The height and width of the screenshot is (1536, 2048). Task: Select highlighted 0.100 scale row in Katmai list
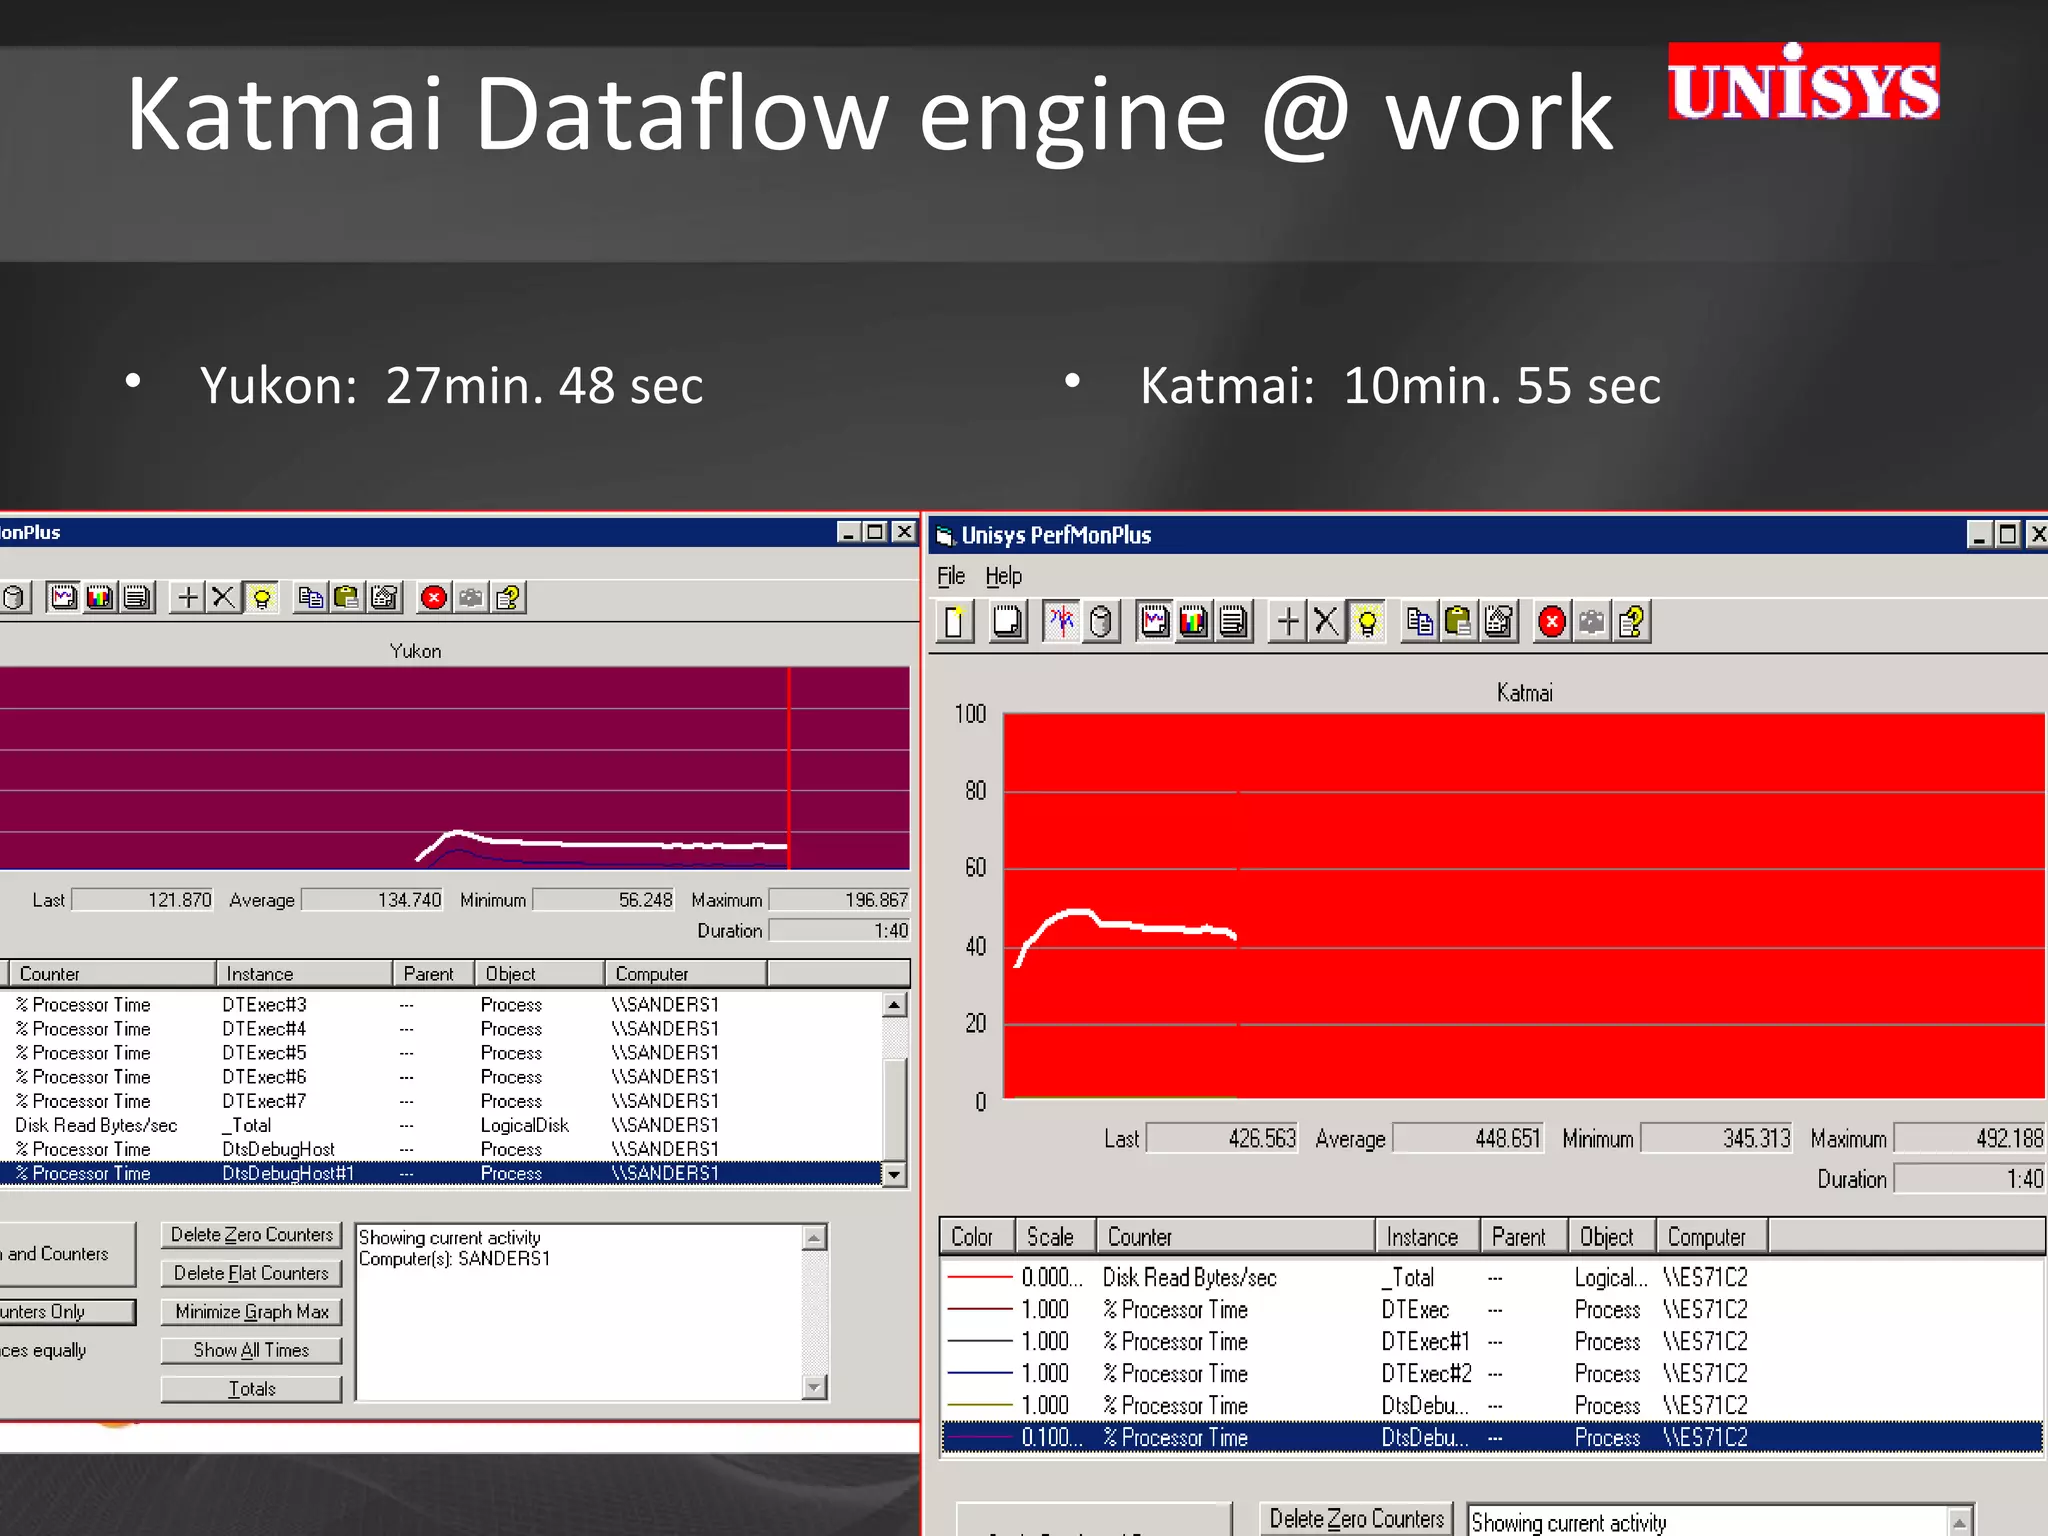tap(1492, 1438)
